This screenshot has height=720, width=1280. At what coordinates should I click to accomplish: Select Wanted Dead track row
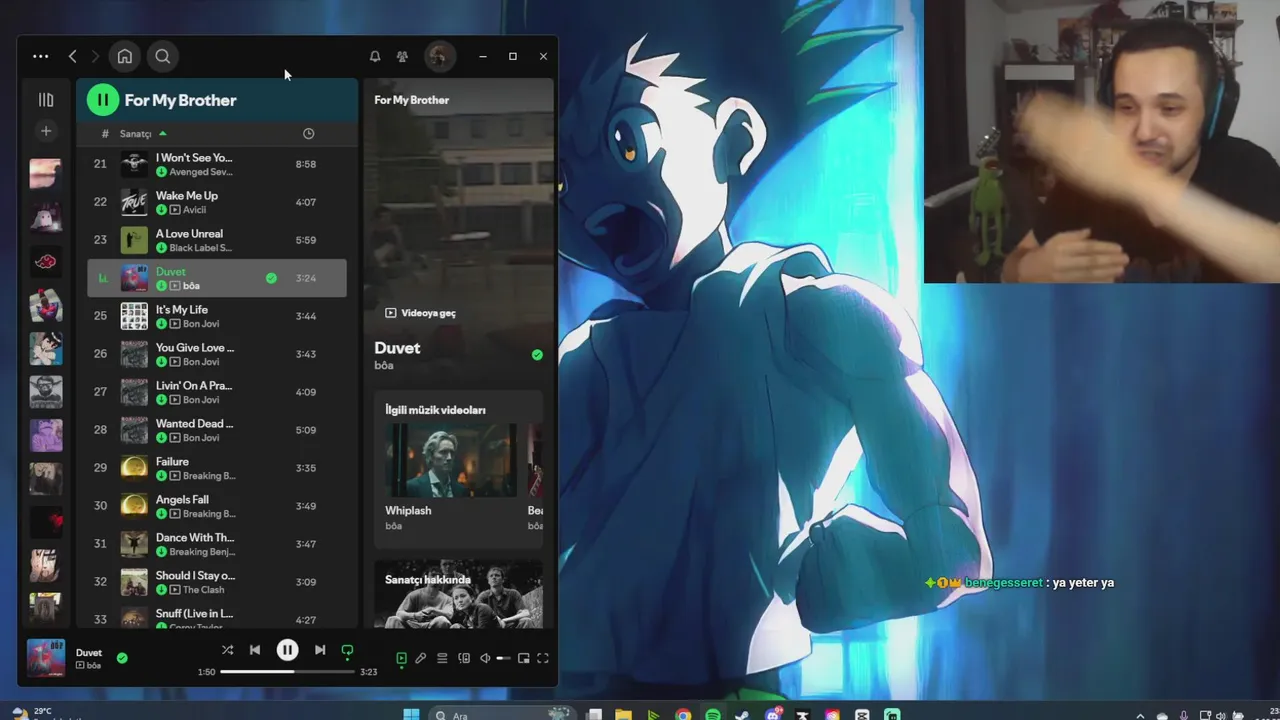[217, 430]
